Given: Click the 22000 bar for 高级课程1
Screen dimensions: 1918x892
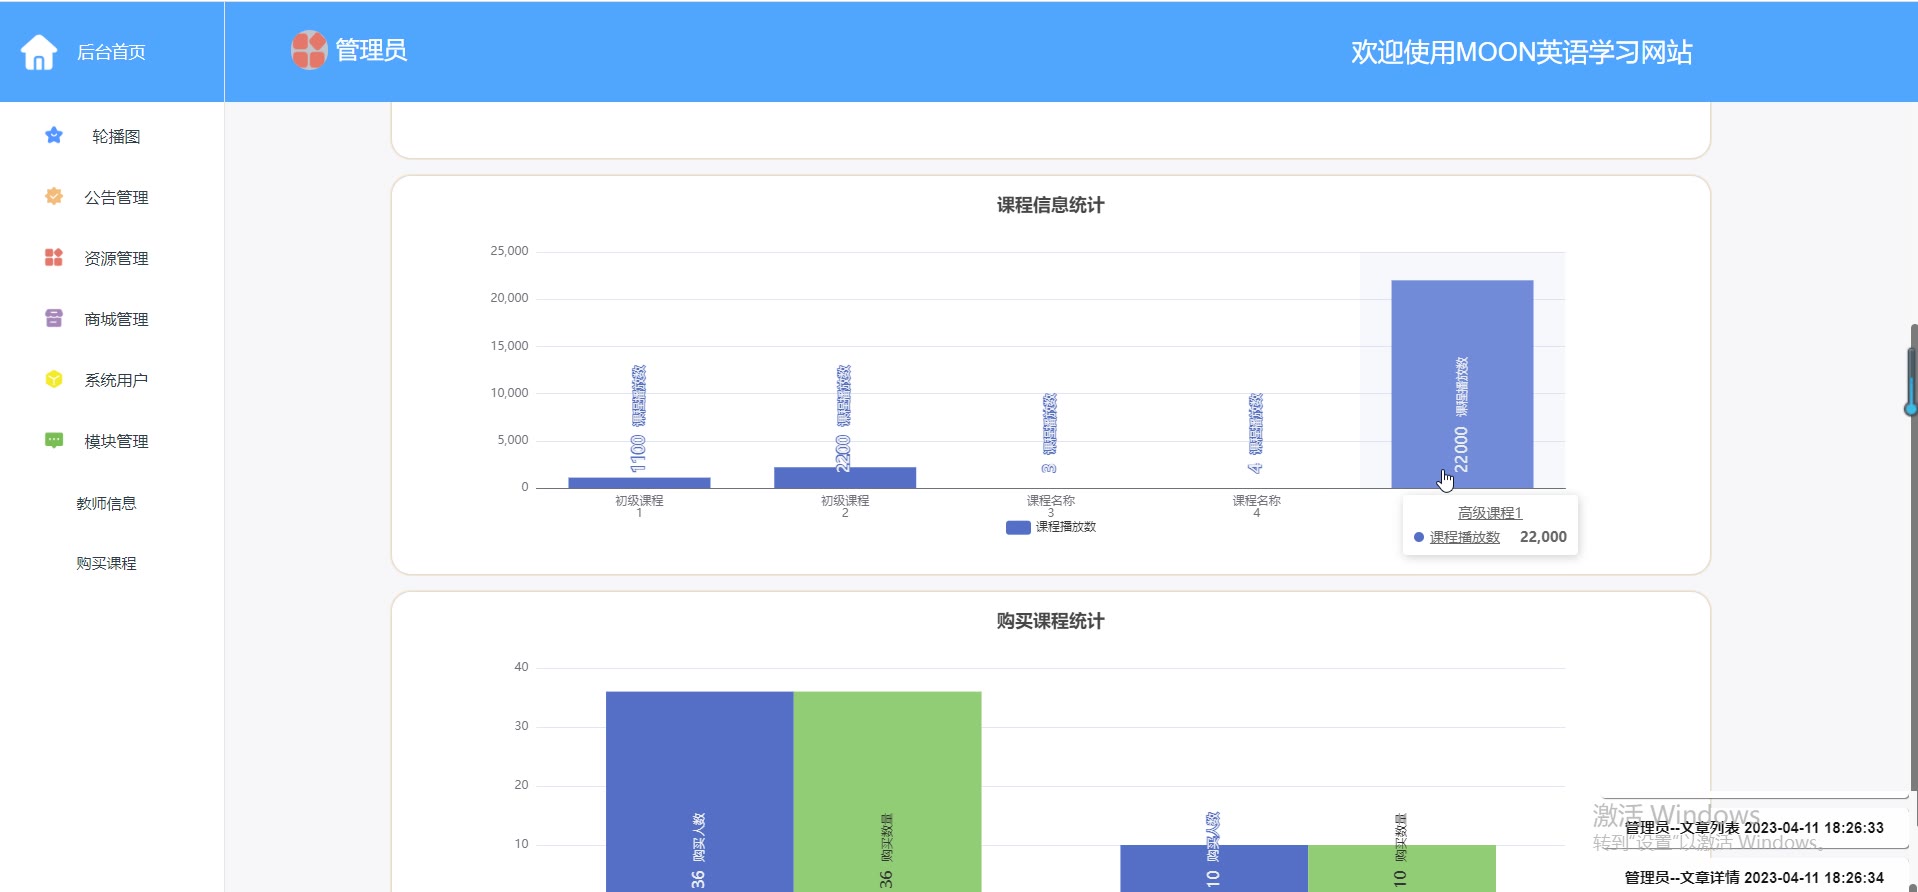Looking at the screenshot, I should click(x=1462, y=384).
